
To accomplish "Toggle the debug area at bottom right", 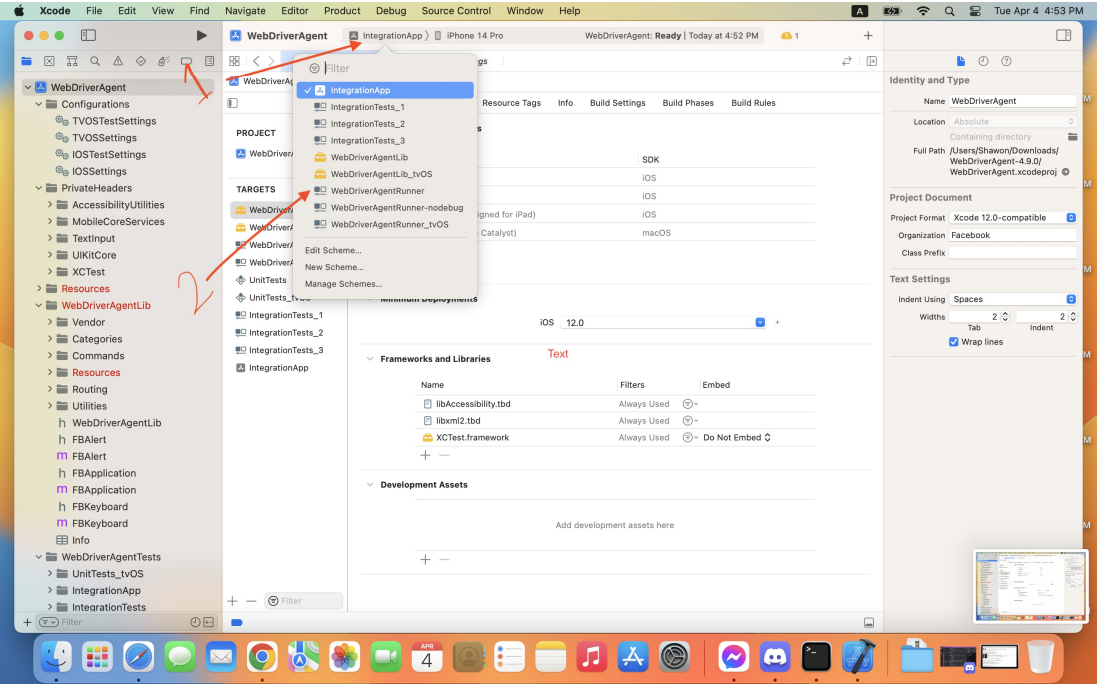I will tap(869, 622).
